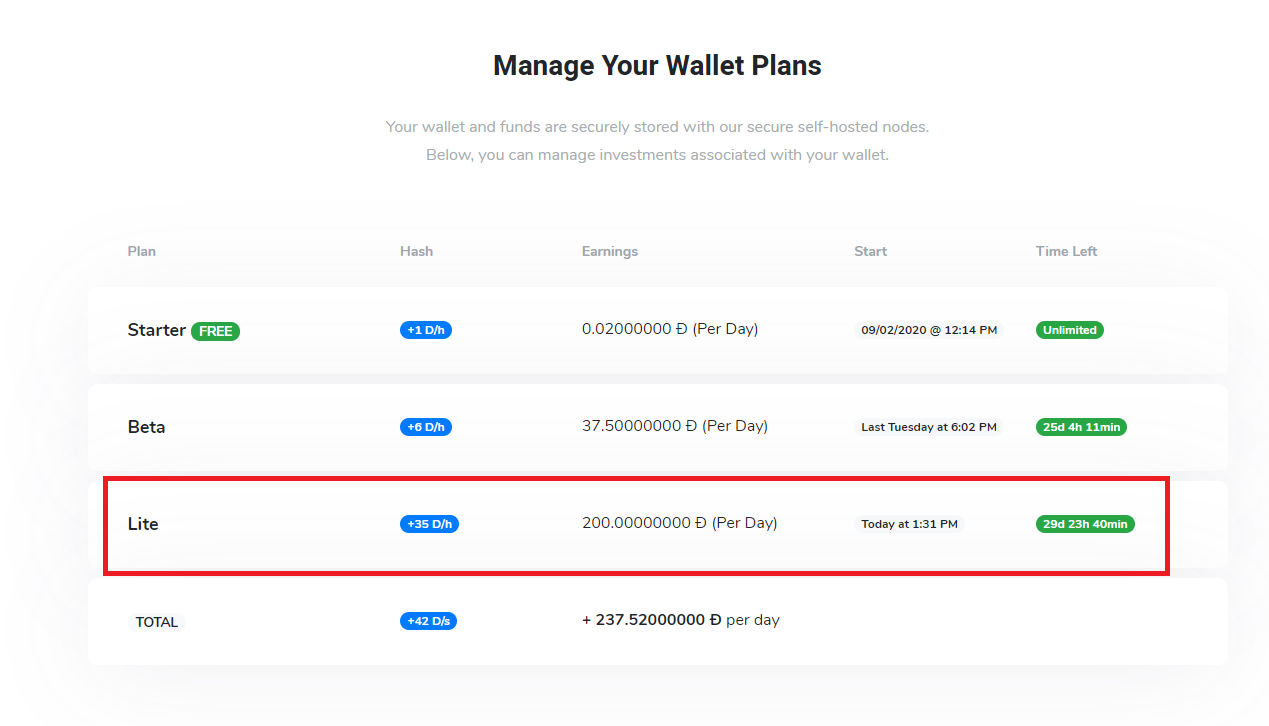Select the Beta plan name
This screenshot has height=726, width=1269.
pos(146,427)
